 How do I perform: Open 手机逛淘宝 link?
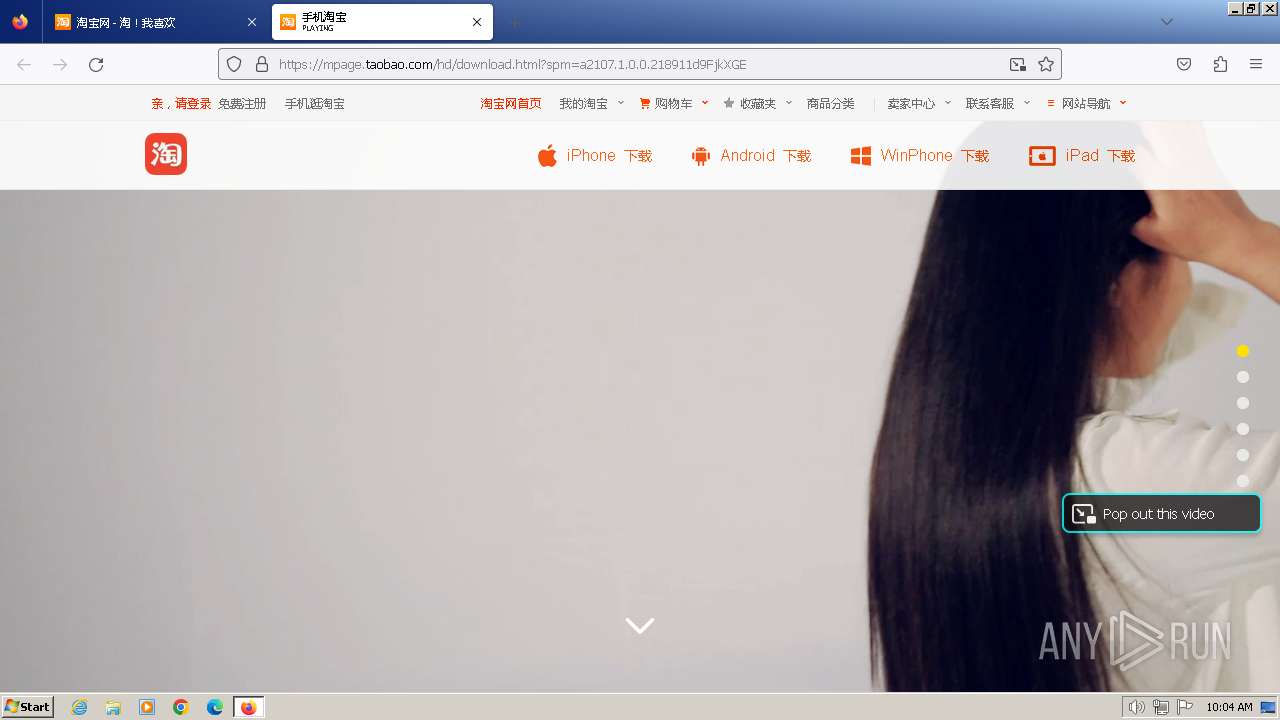tap(314, 103)
